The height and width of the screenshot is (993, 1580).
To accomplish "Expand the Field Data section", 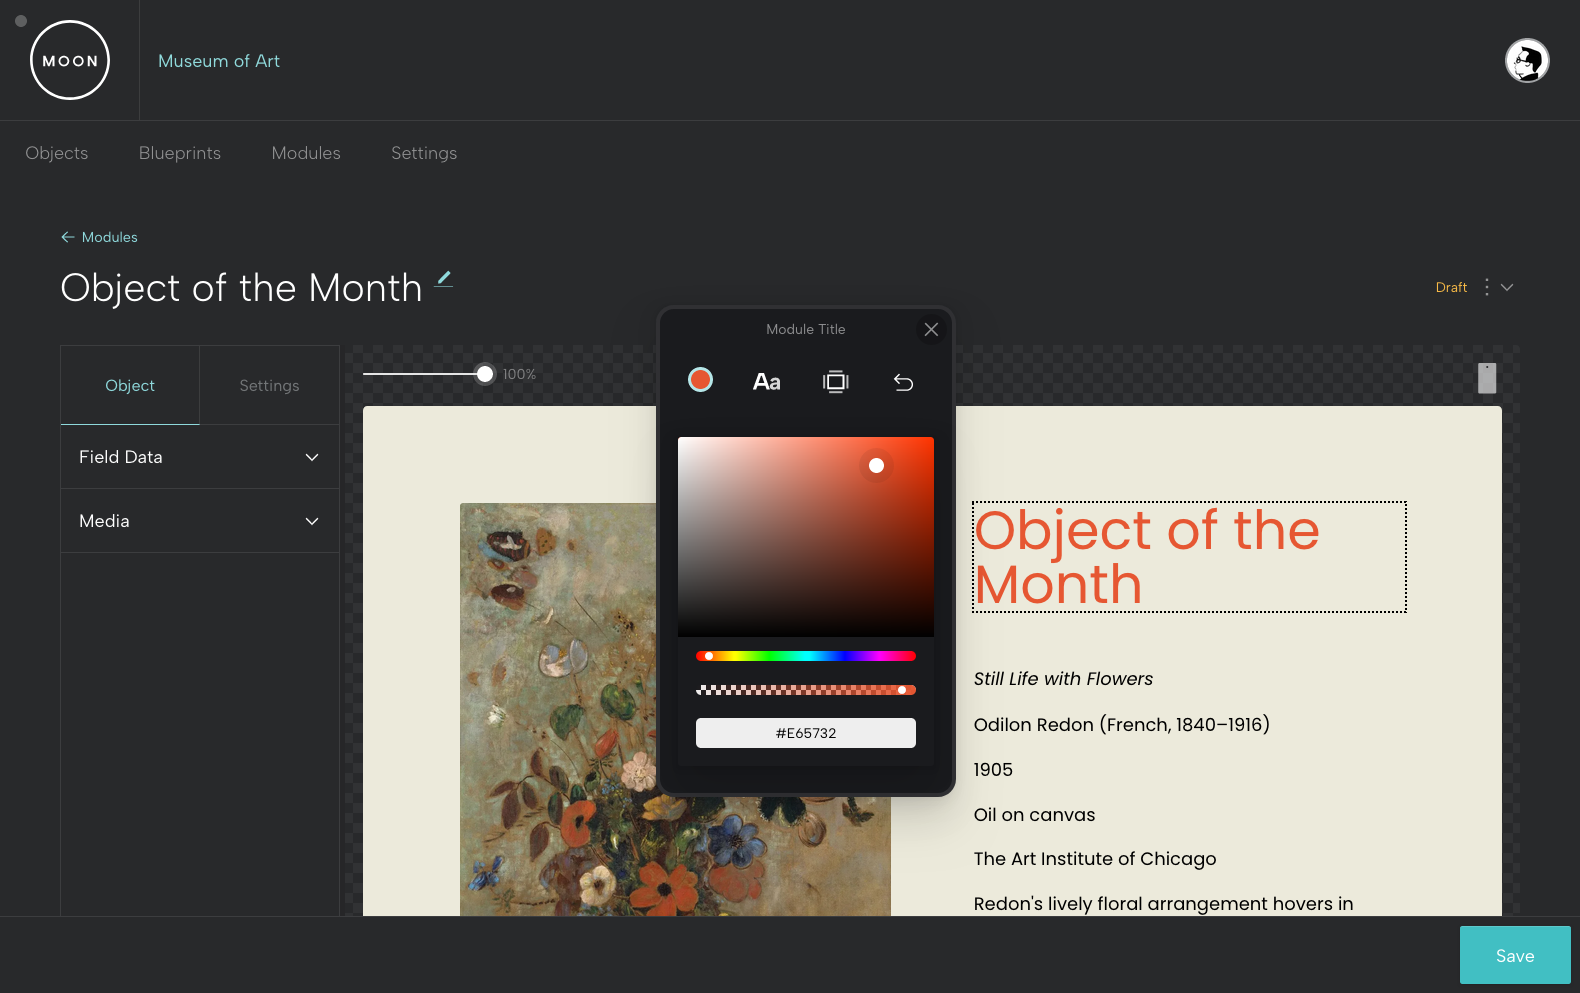I will pos(200,457).
